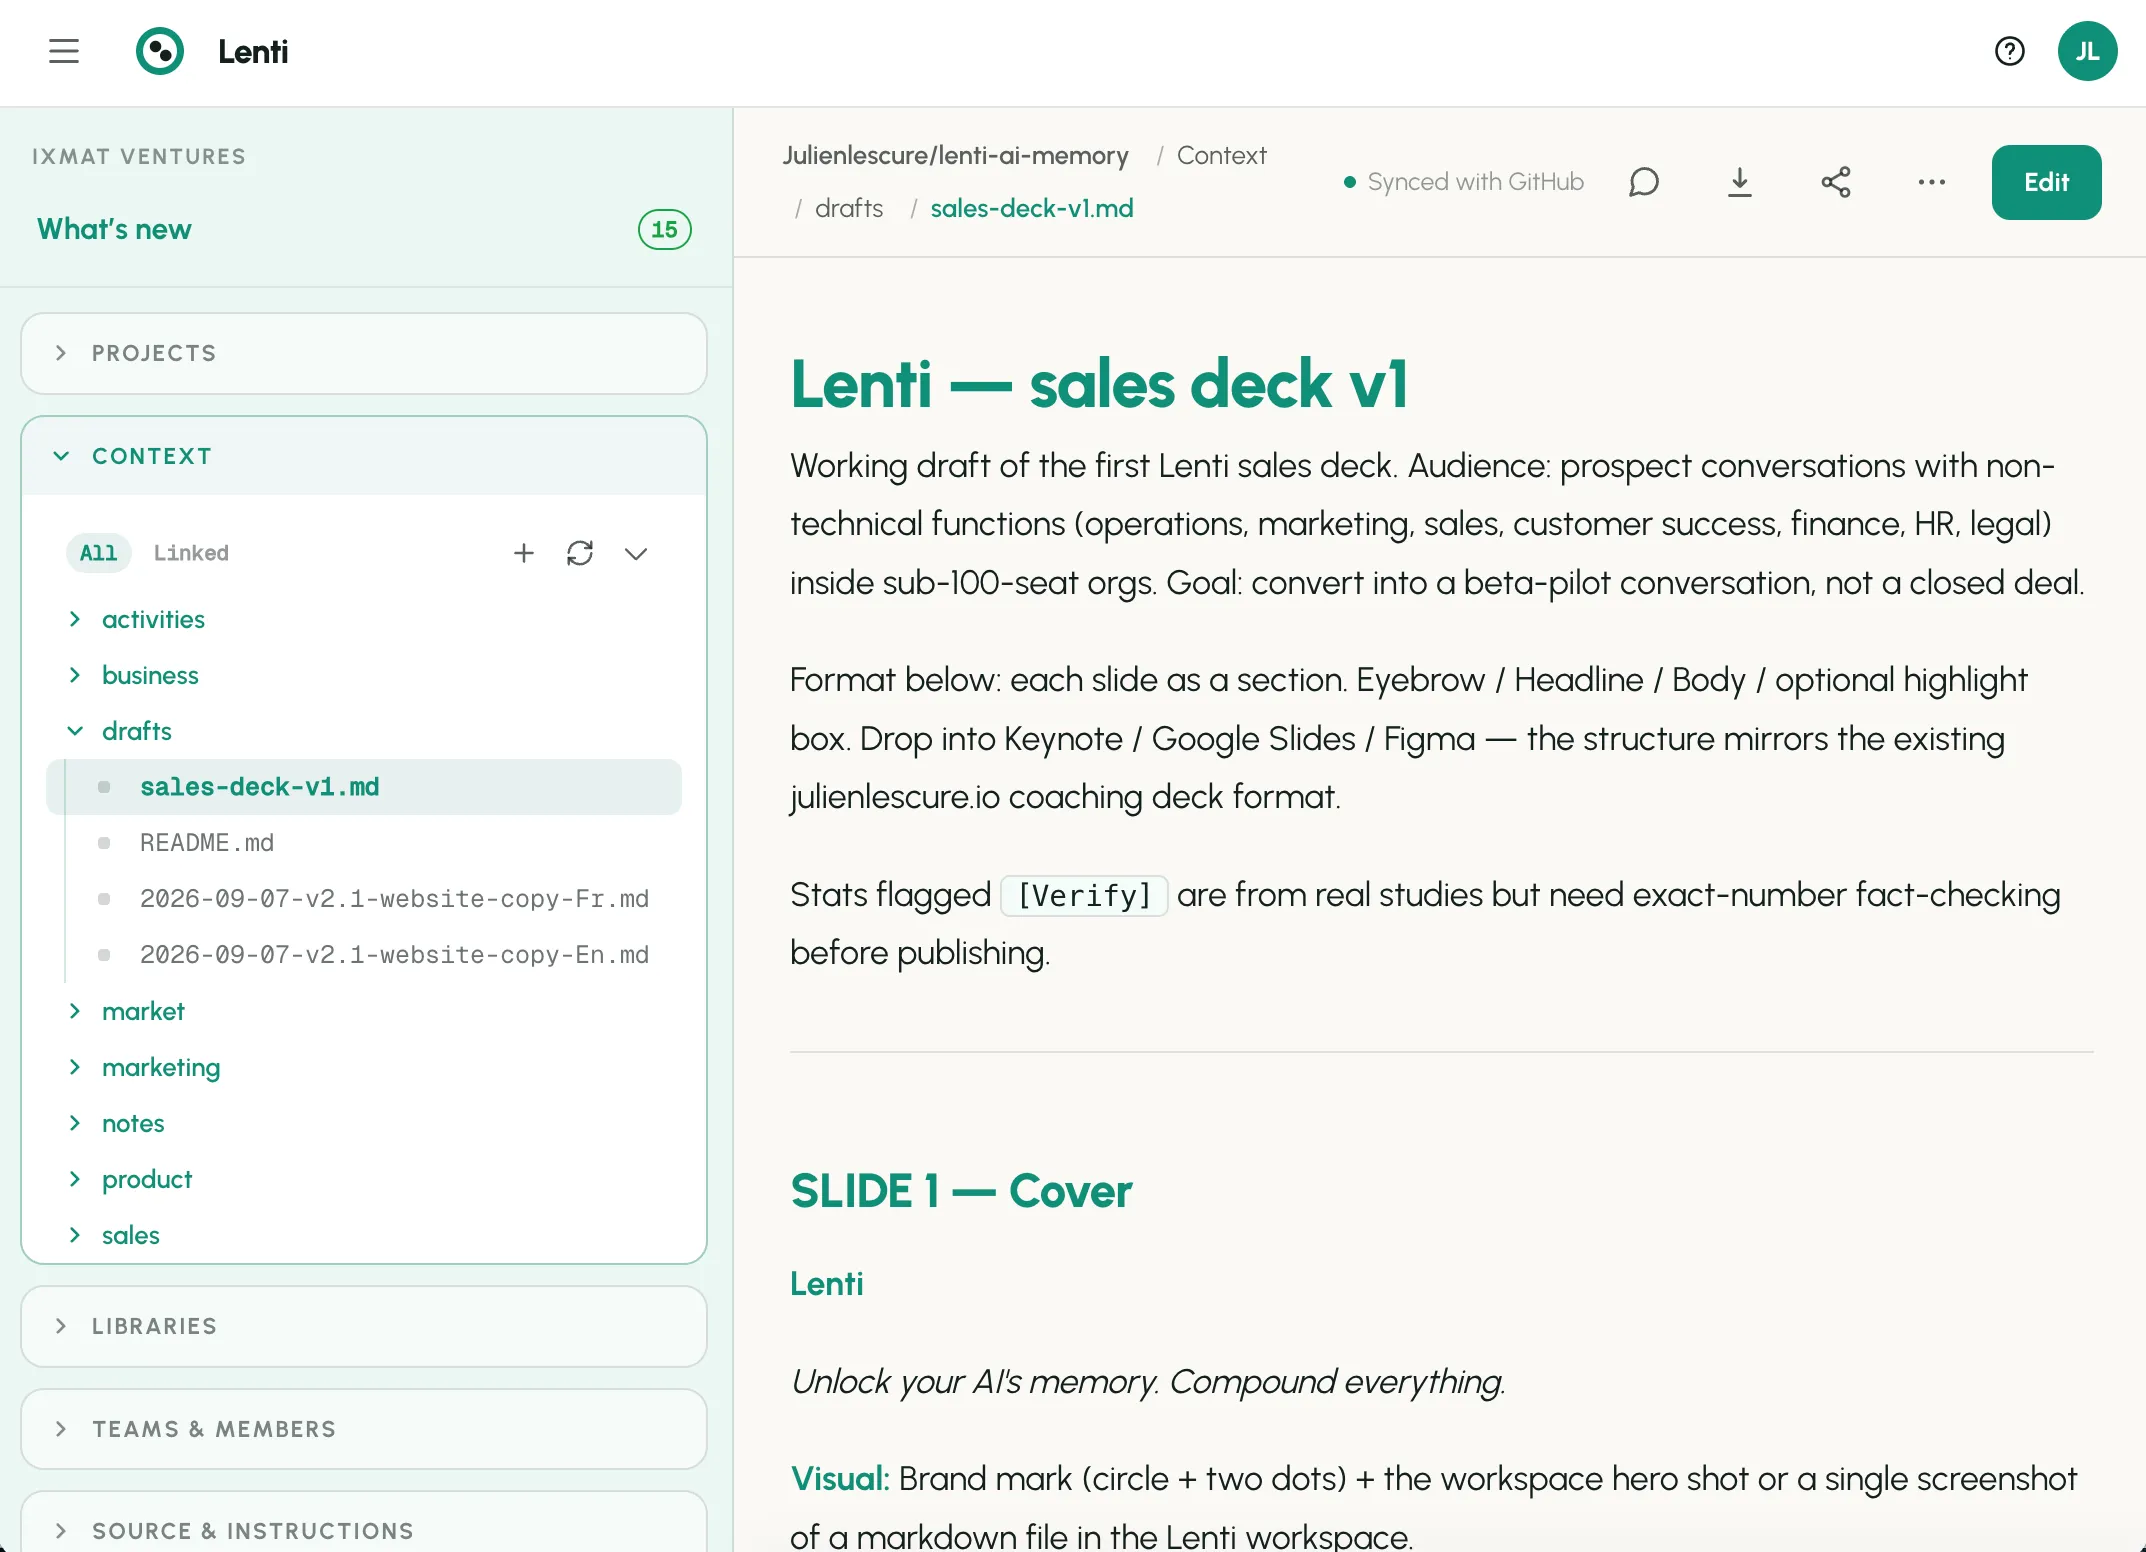Expand the sales folder

point(130,1235)
